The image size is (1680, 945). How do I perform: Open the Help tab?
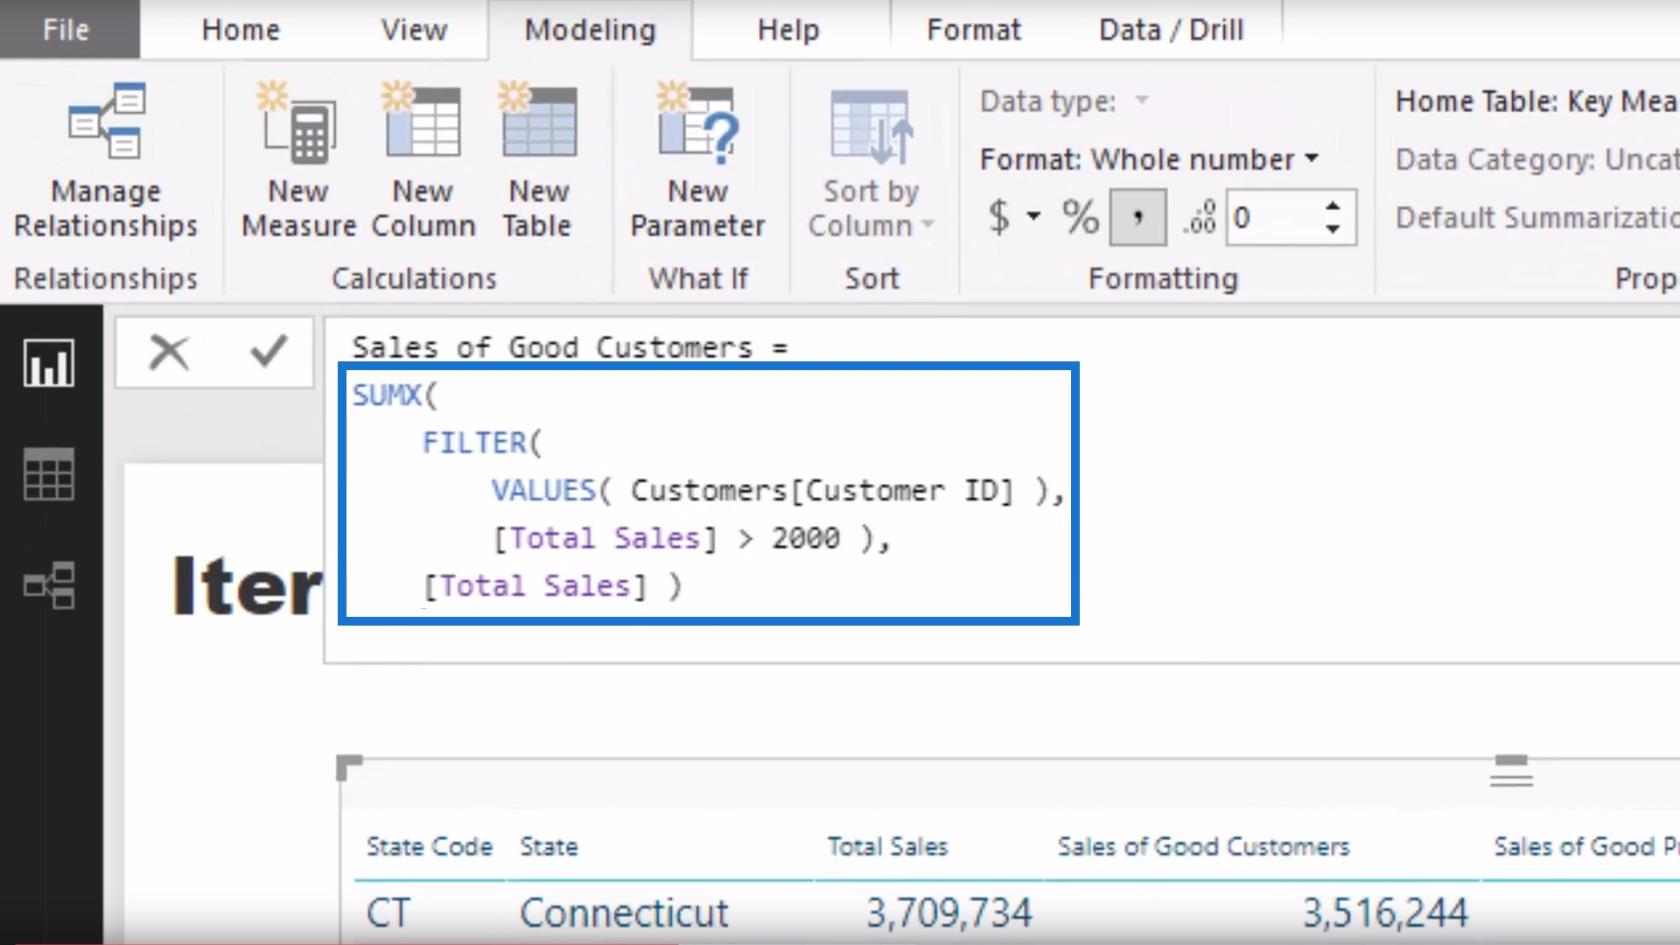click(788, 30)
